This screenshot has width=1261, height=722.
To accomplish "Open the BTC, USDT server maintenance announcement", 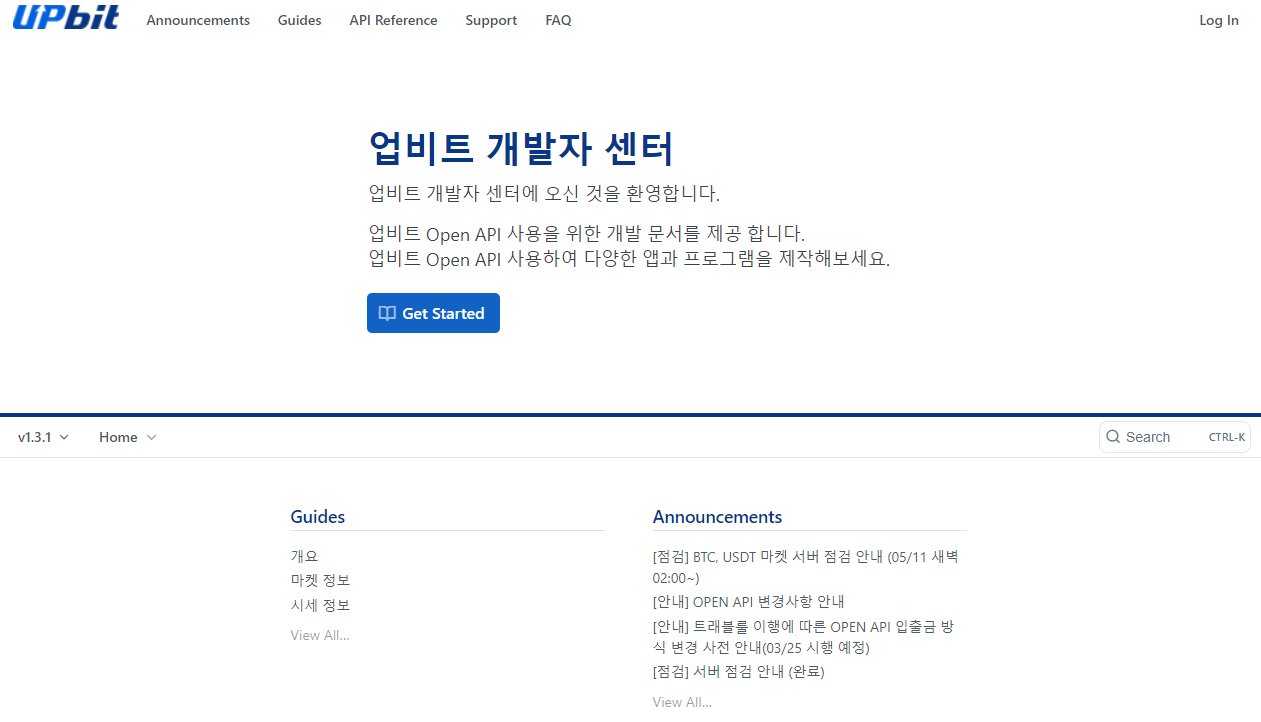I will [x=805, y=567].
